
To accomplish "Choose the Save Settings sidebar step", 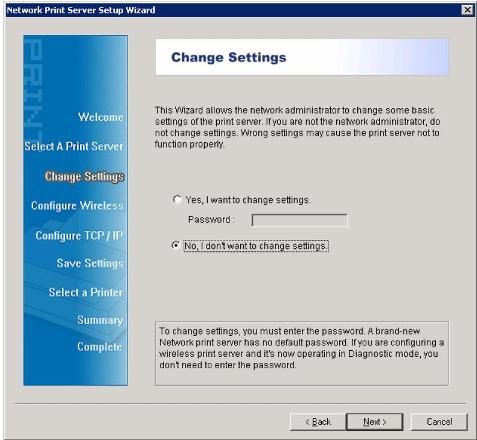I will pos(90,263).
